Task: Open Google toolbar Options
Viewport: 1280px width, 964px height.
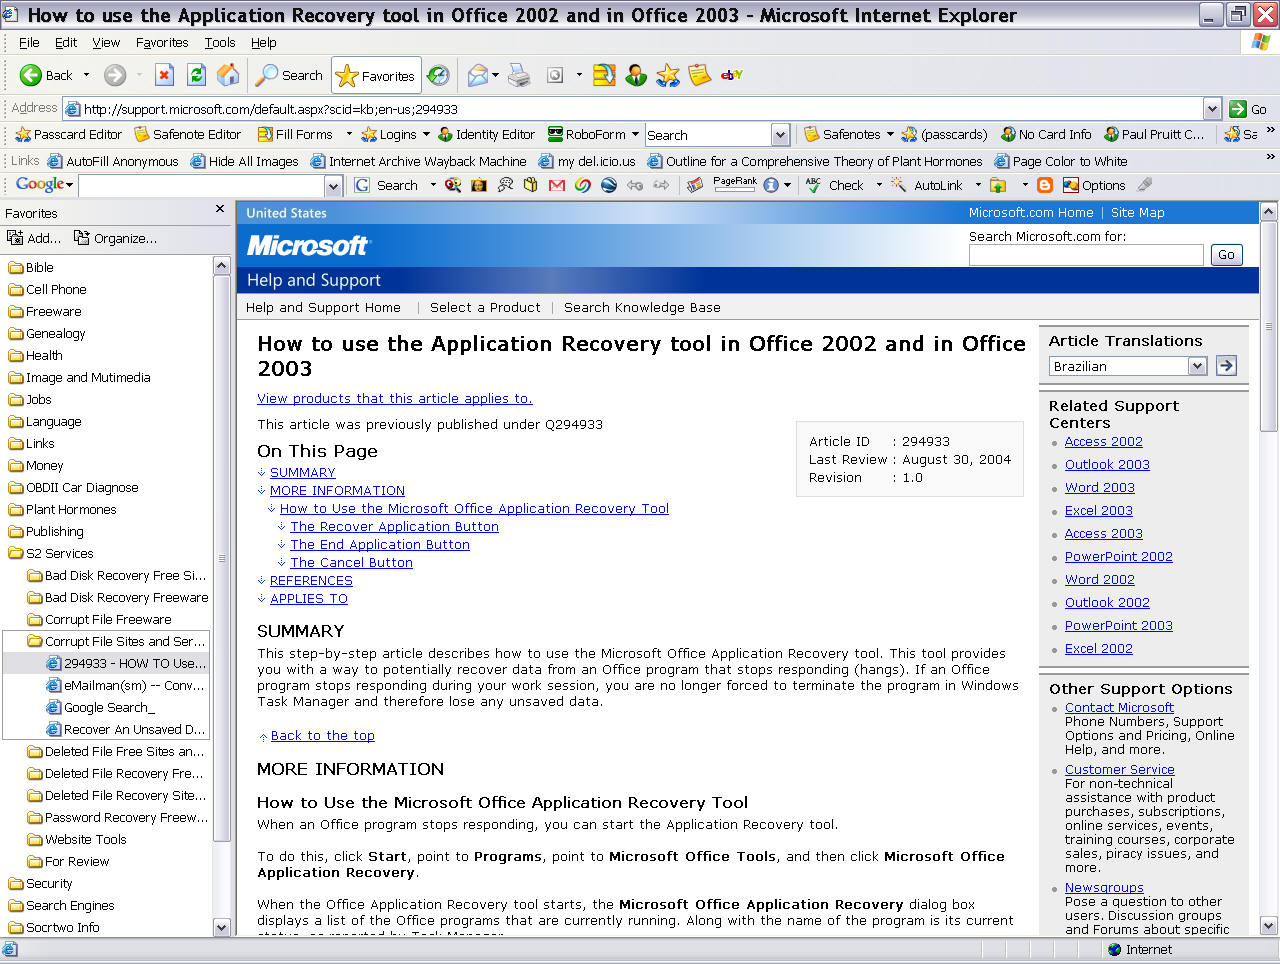Action: [1094, 185]
